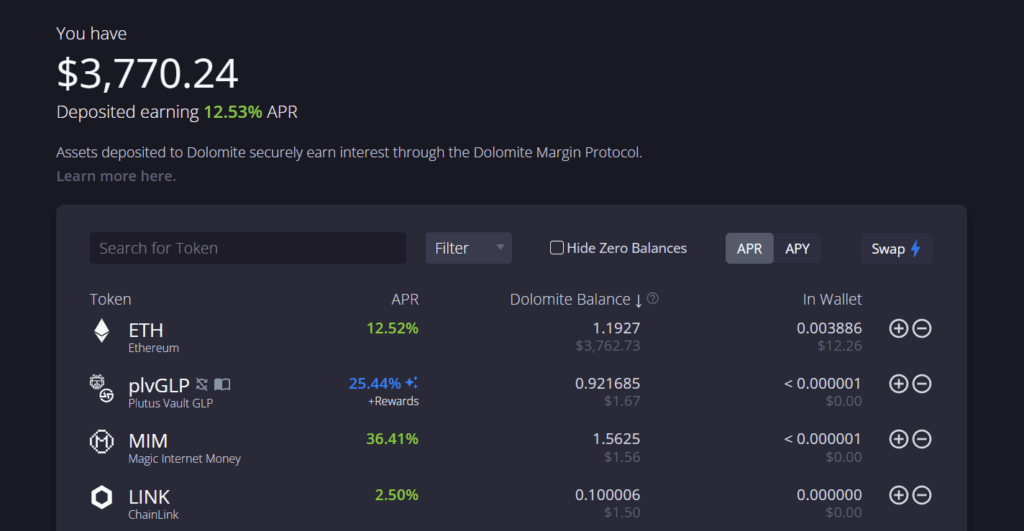
Task: Click the withdraw minus icon for ETH
Action: coord(922,328)
